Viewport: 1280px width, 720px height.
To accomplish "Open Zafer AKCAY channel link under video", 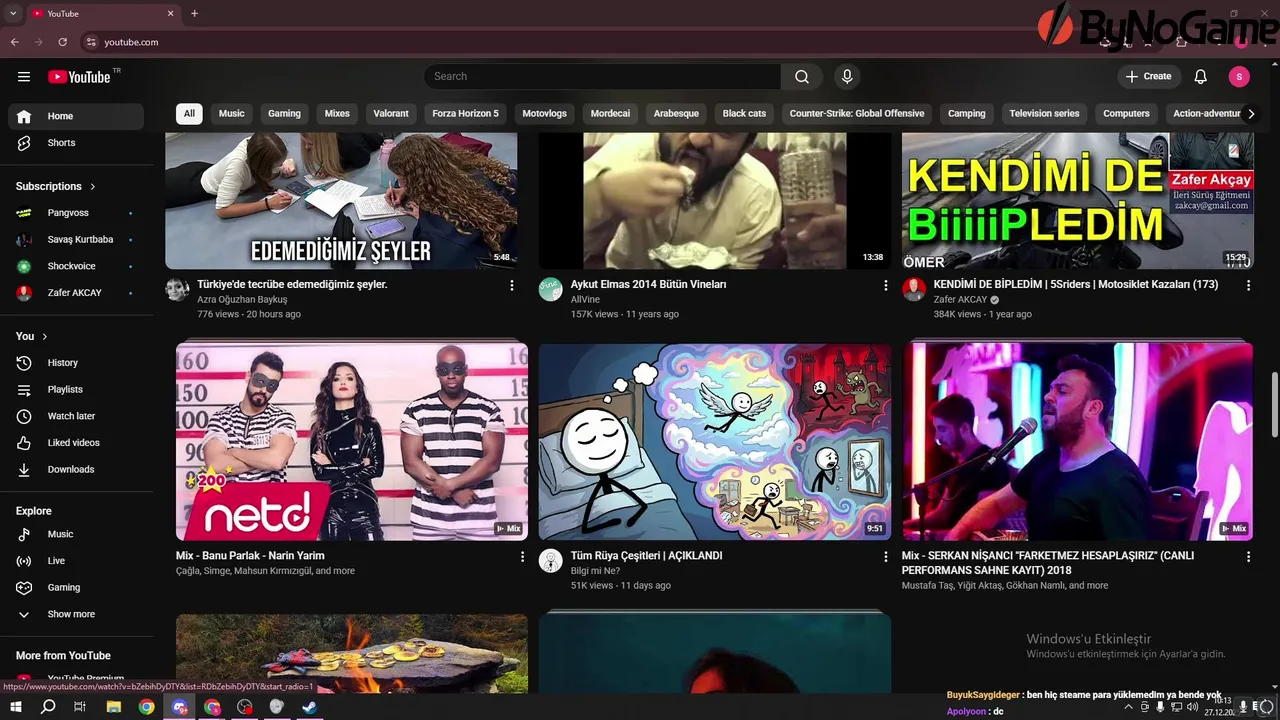I will [960, 300].
